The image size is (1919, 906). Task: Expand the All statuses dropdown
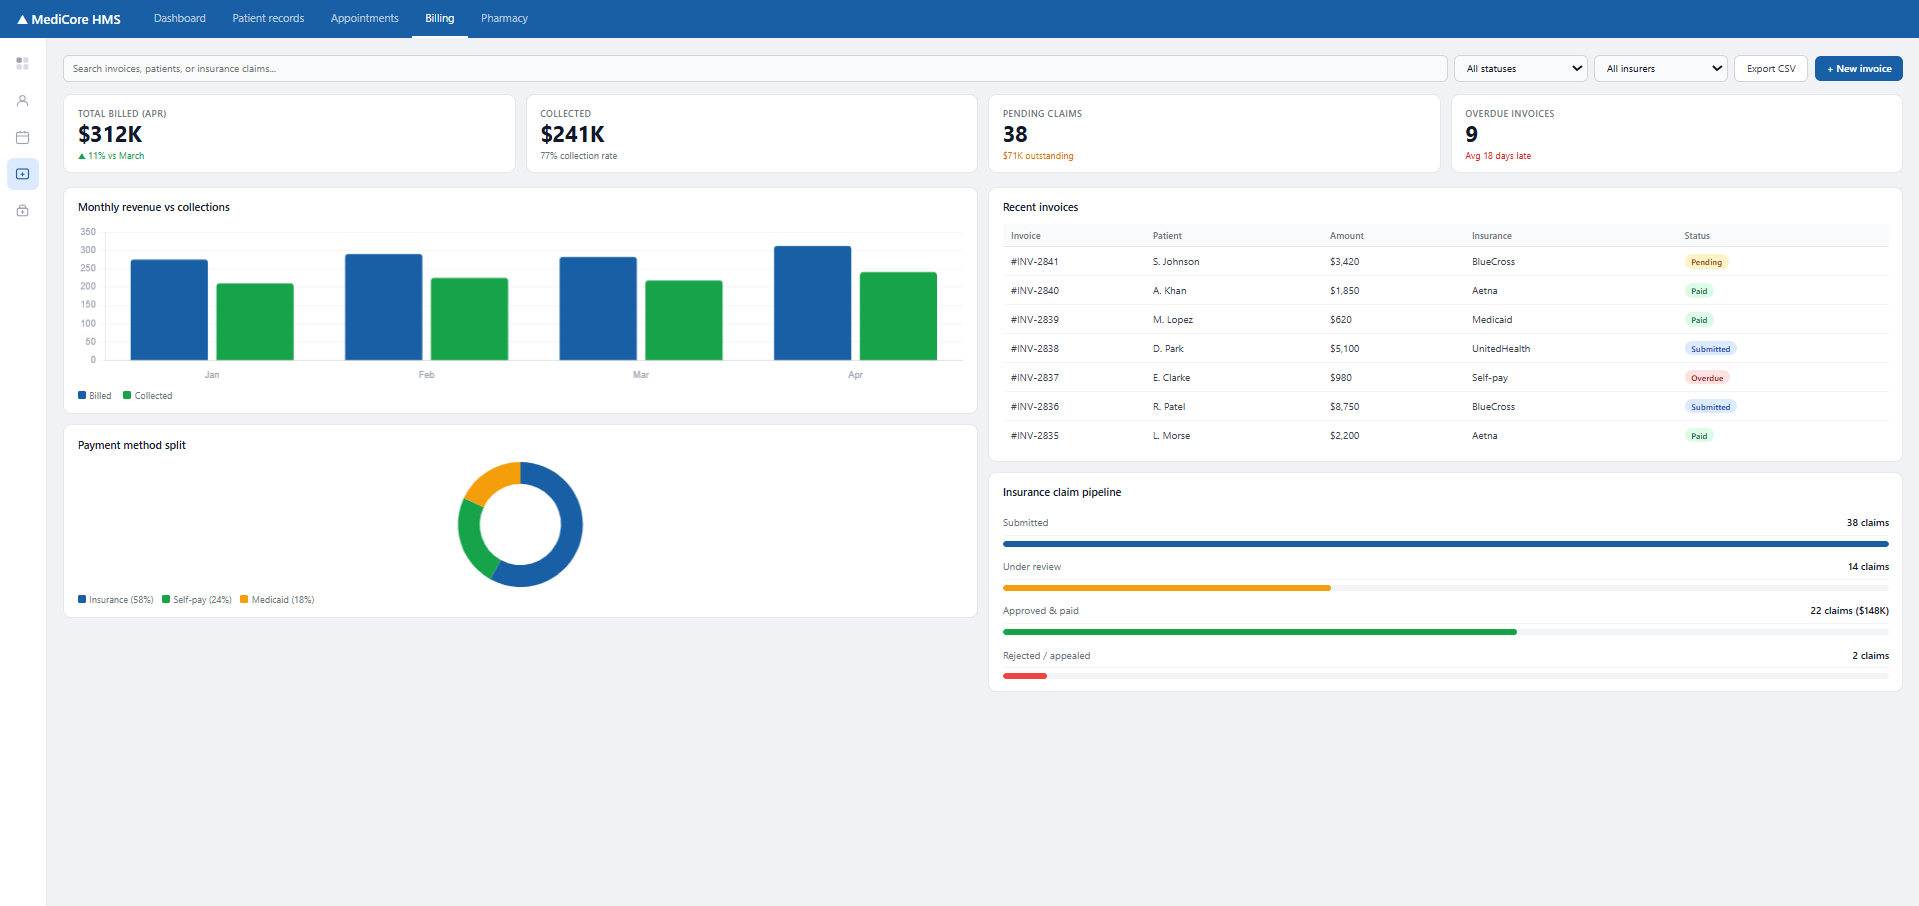(x=1520, y=69)
